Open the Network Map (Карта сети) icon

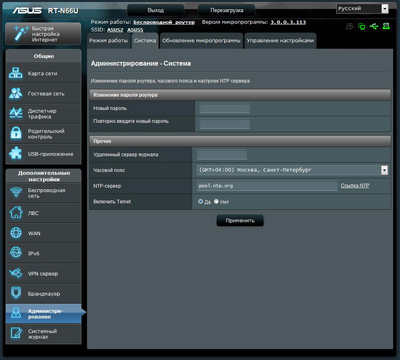point(16,73)
